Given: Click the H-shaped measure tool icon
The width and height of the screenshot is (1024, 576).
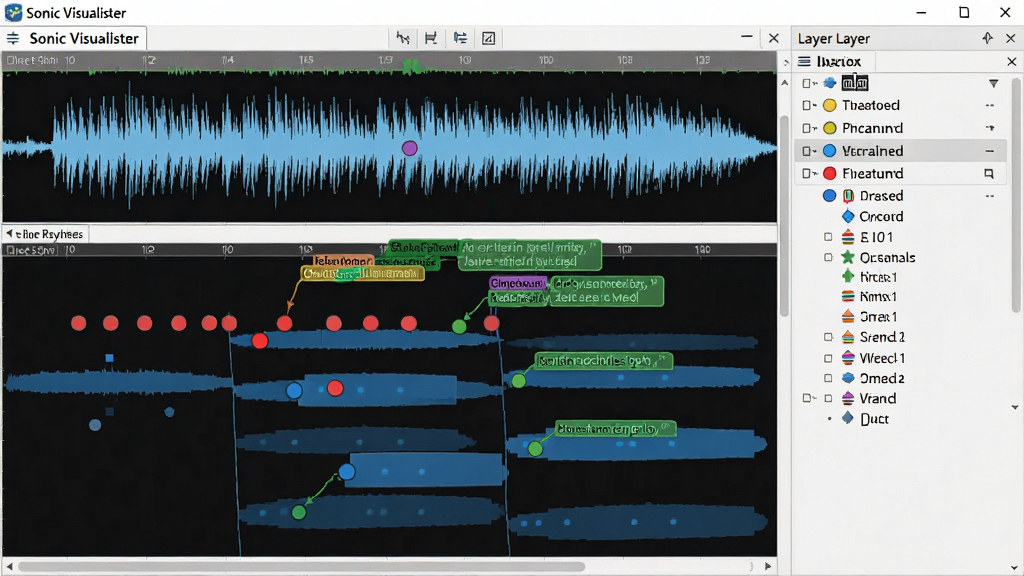Looking at the screenshot, I should 431,39.
